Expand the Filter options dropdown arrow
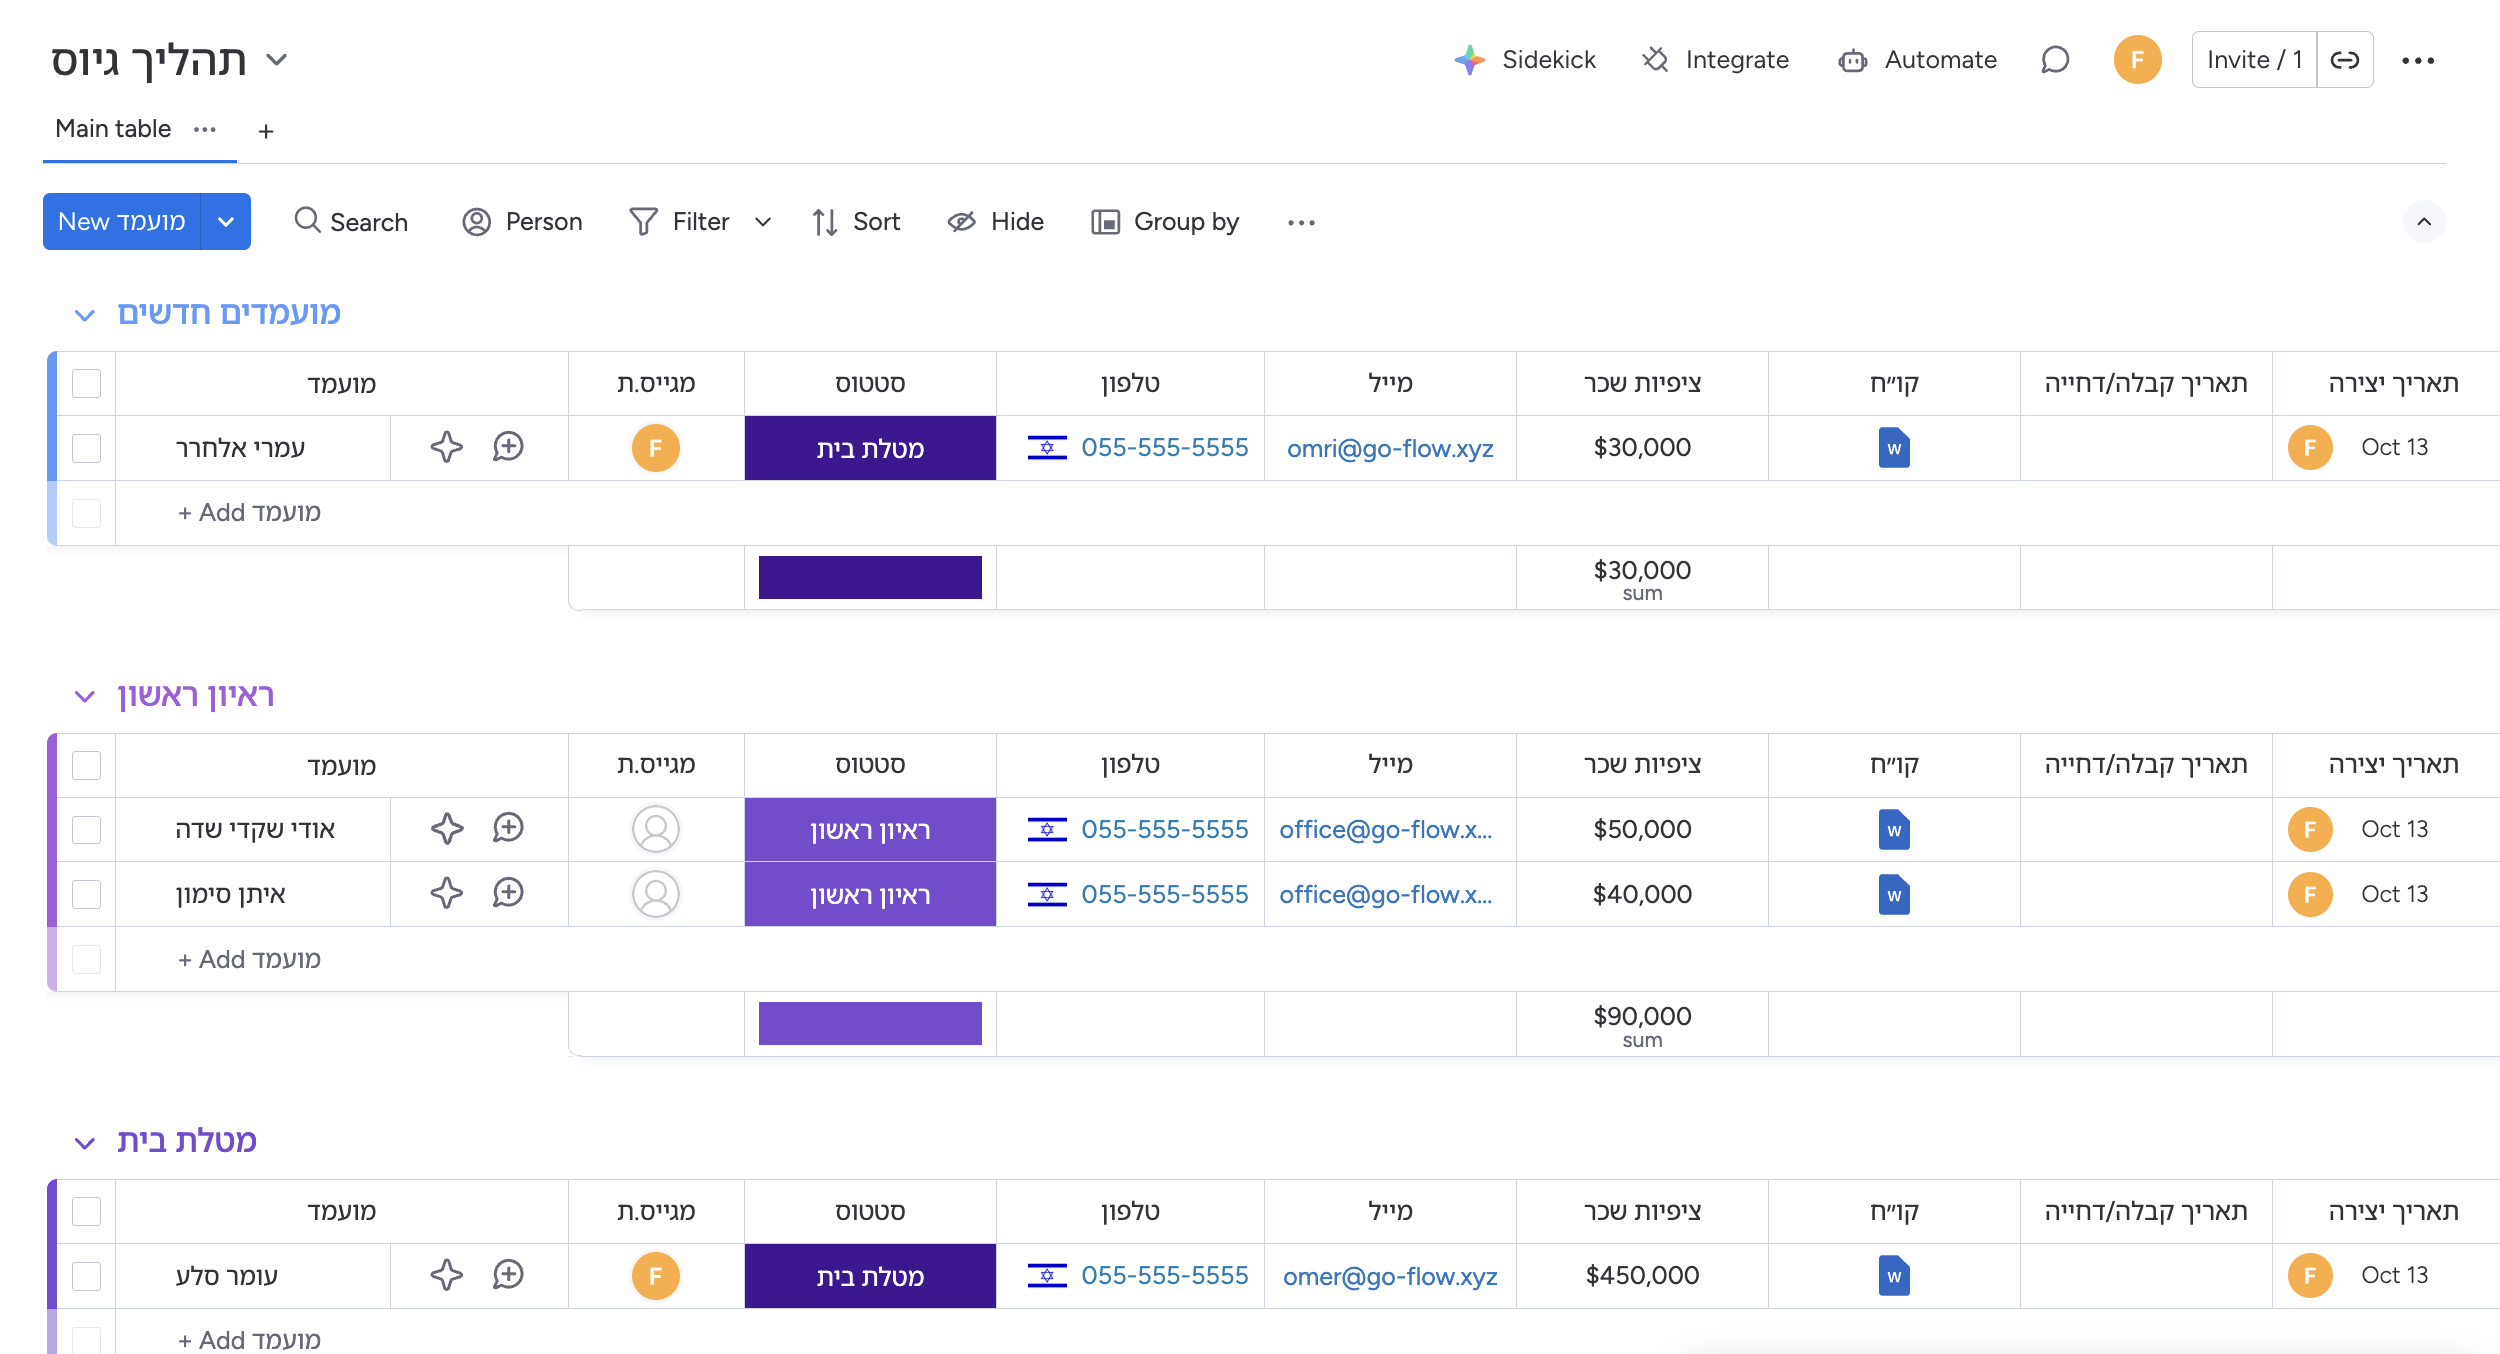 point(763,222)
